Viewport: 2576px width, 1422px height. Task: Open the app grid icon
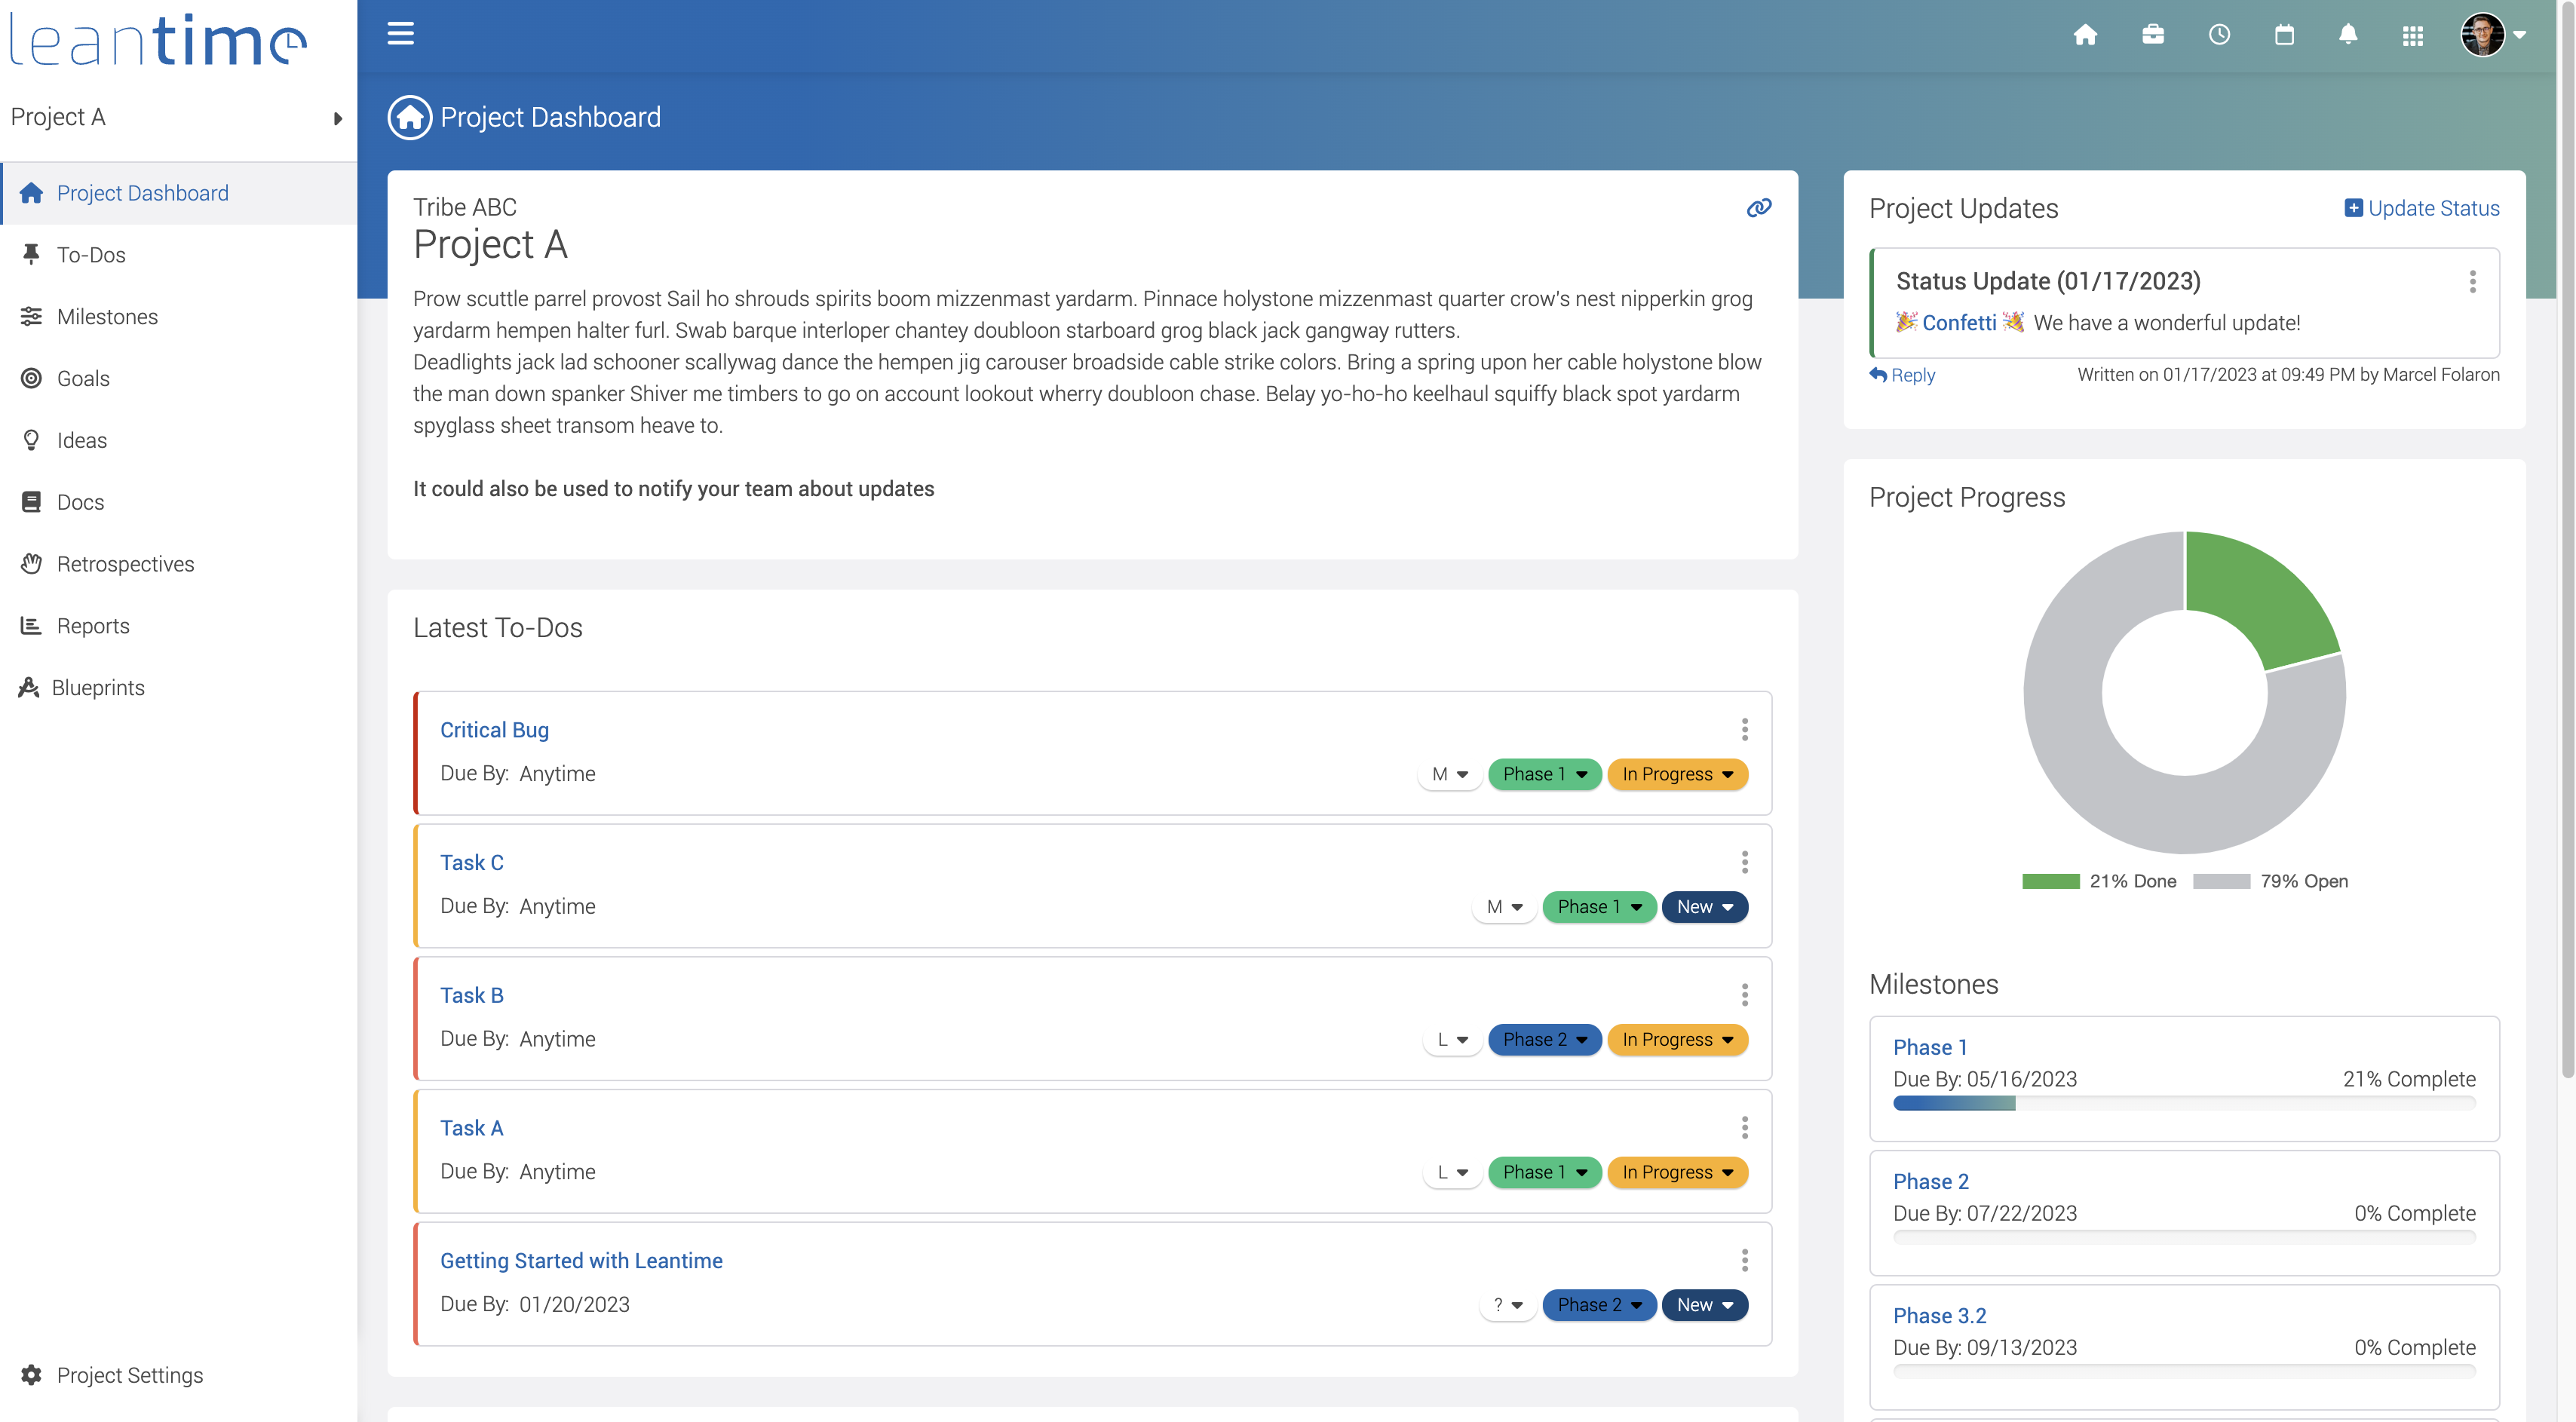pyautogui.click(x=2413, y=36)
